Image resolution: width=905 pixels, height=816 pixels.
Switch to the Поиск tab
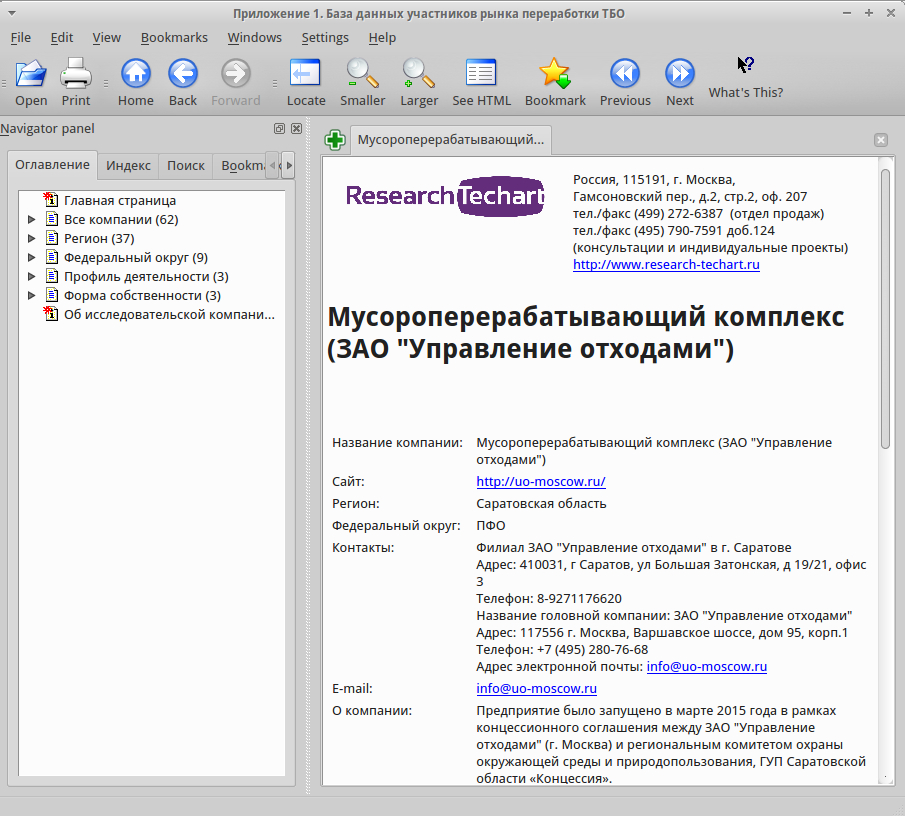tap(186, 166)
